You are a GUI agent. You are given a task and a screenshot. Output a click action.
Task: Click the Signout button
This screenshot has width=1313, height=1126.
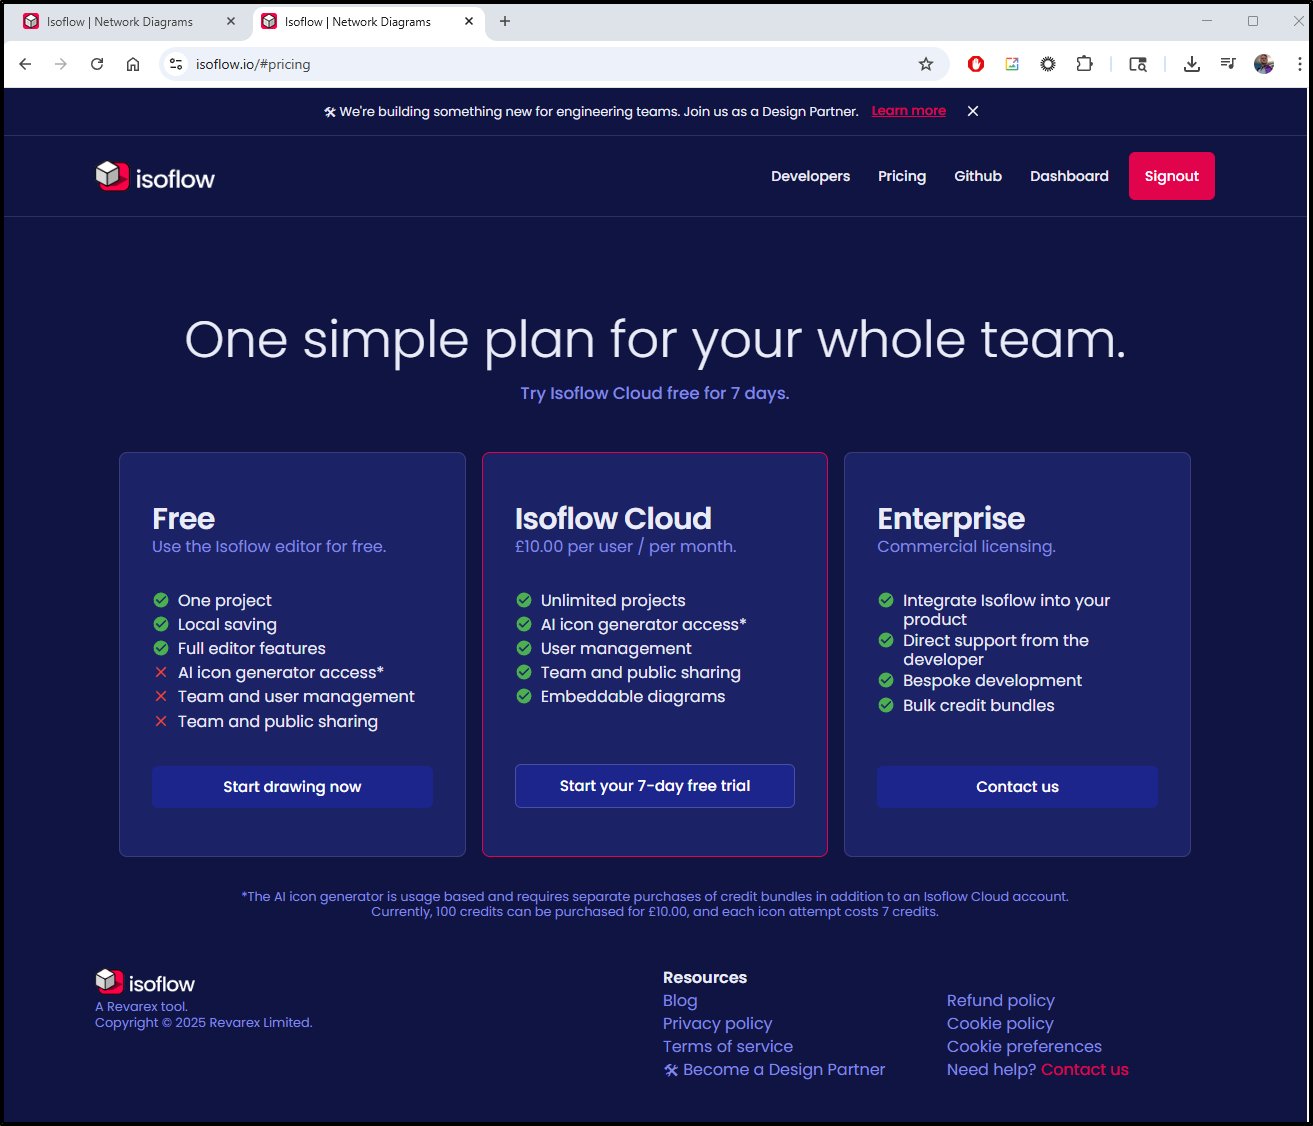click(x=1172, y=176)
